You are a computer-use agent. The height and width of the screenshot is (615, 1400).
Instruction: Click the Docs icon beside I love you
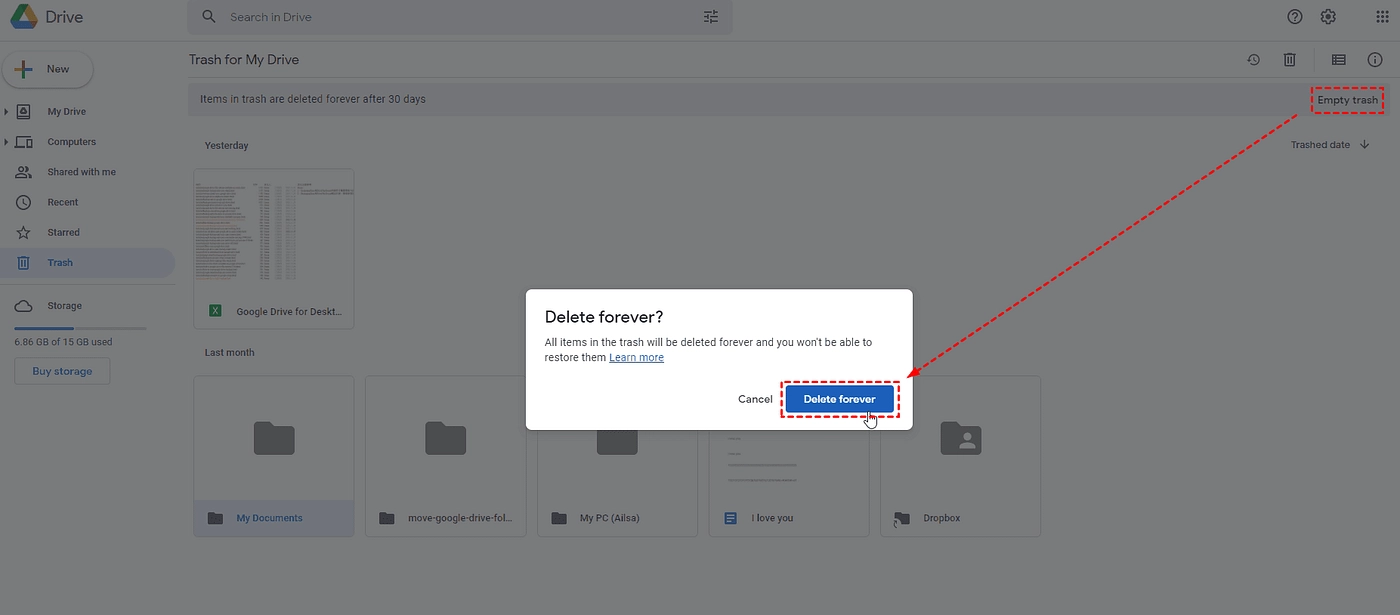(731, 518)
